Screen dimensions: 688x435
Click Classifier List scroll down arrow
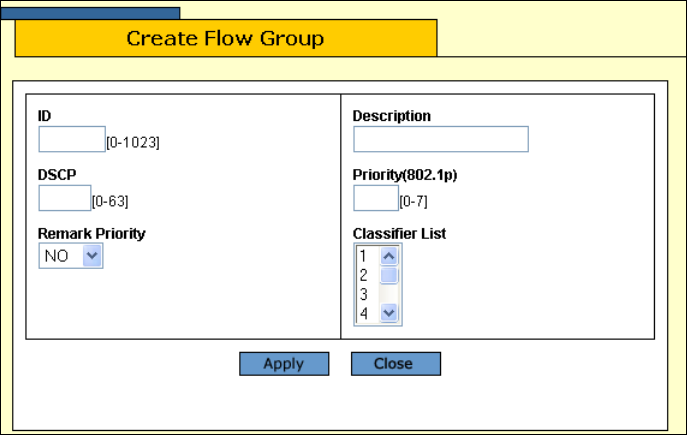(x=390, y=313)
